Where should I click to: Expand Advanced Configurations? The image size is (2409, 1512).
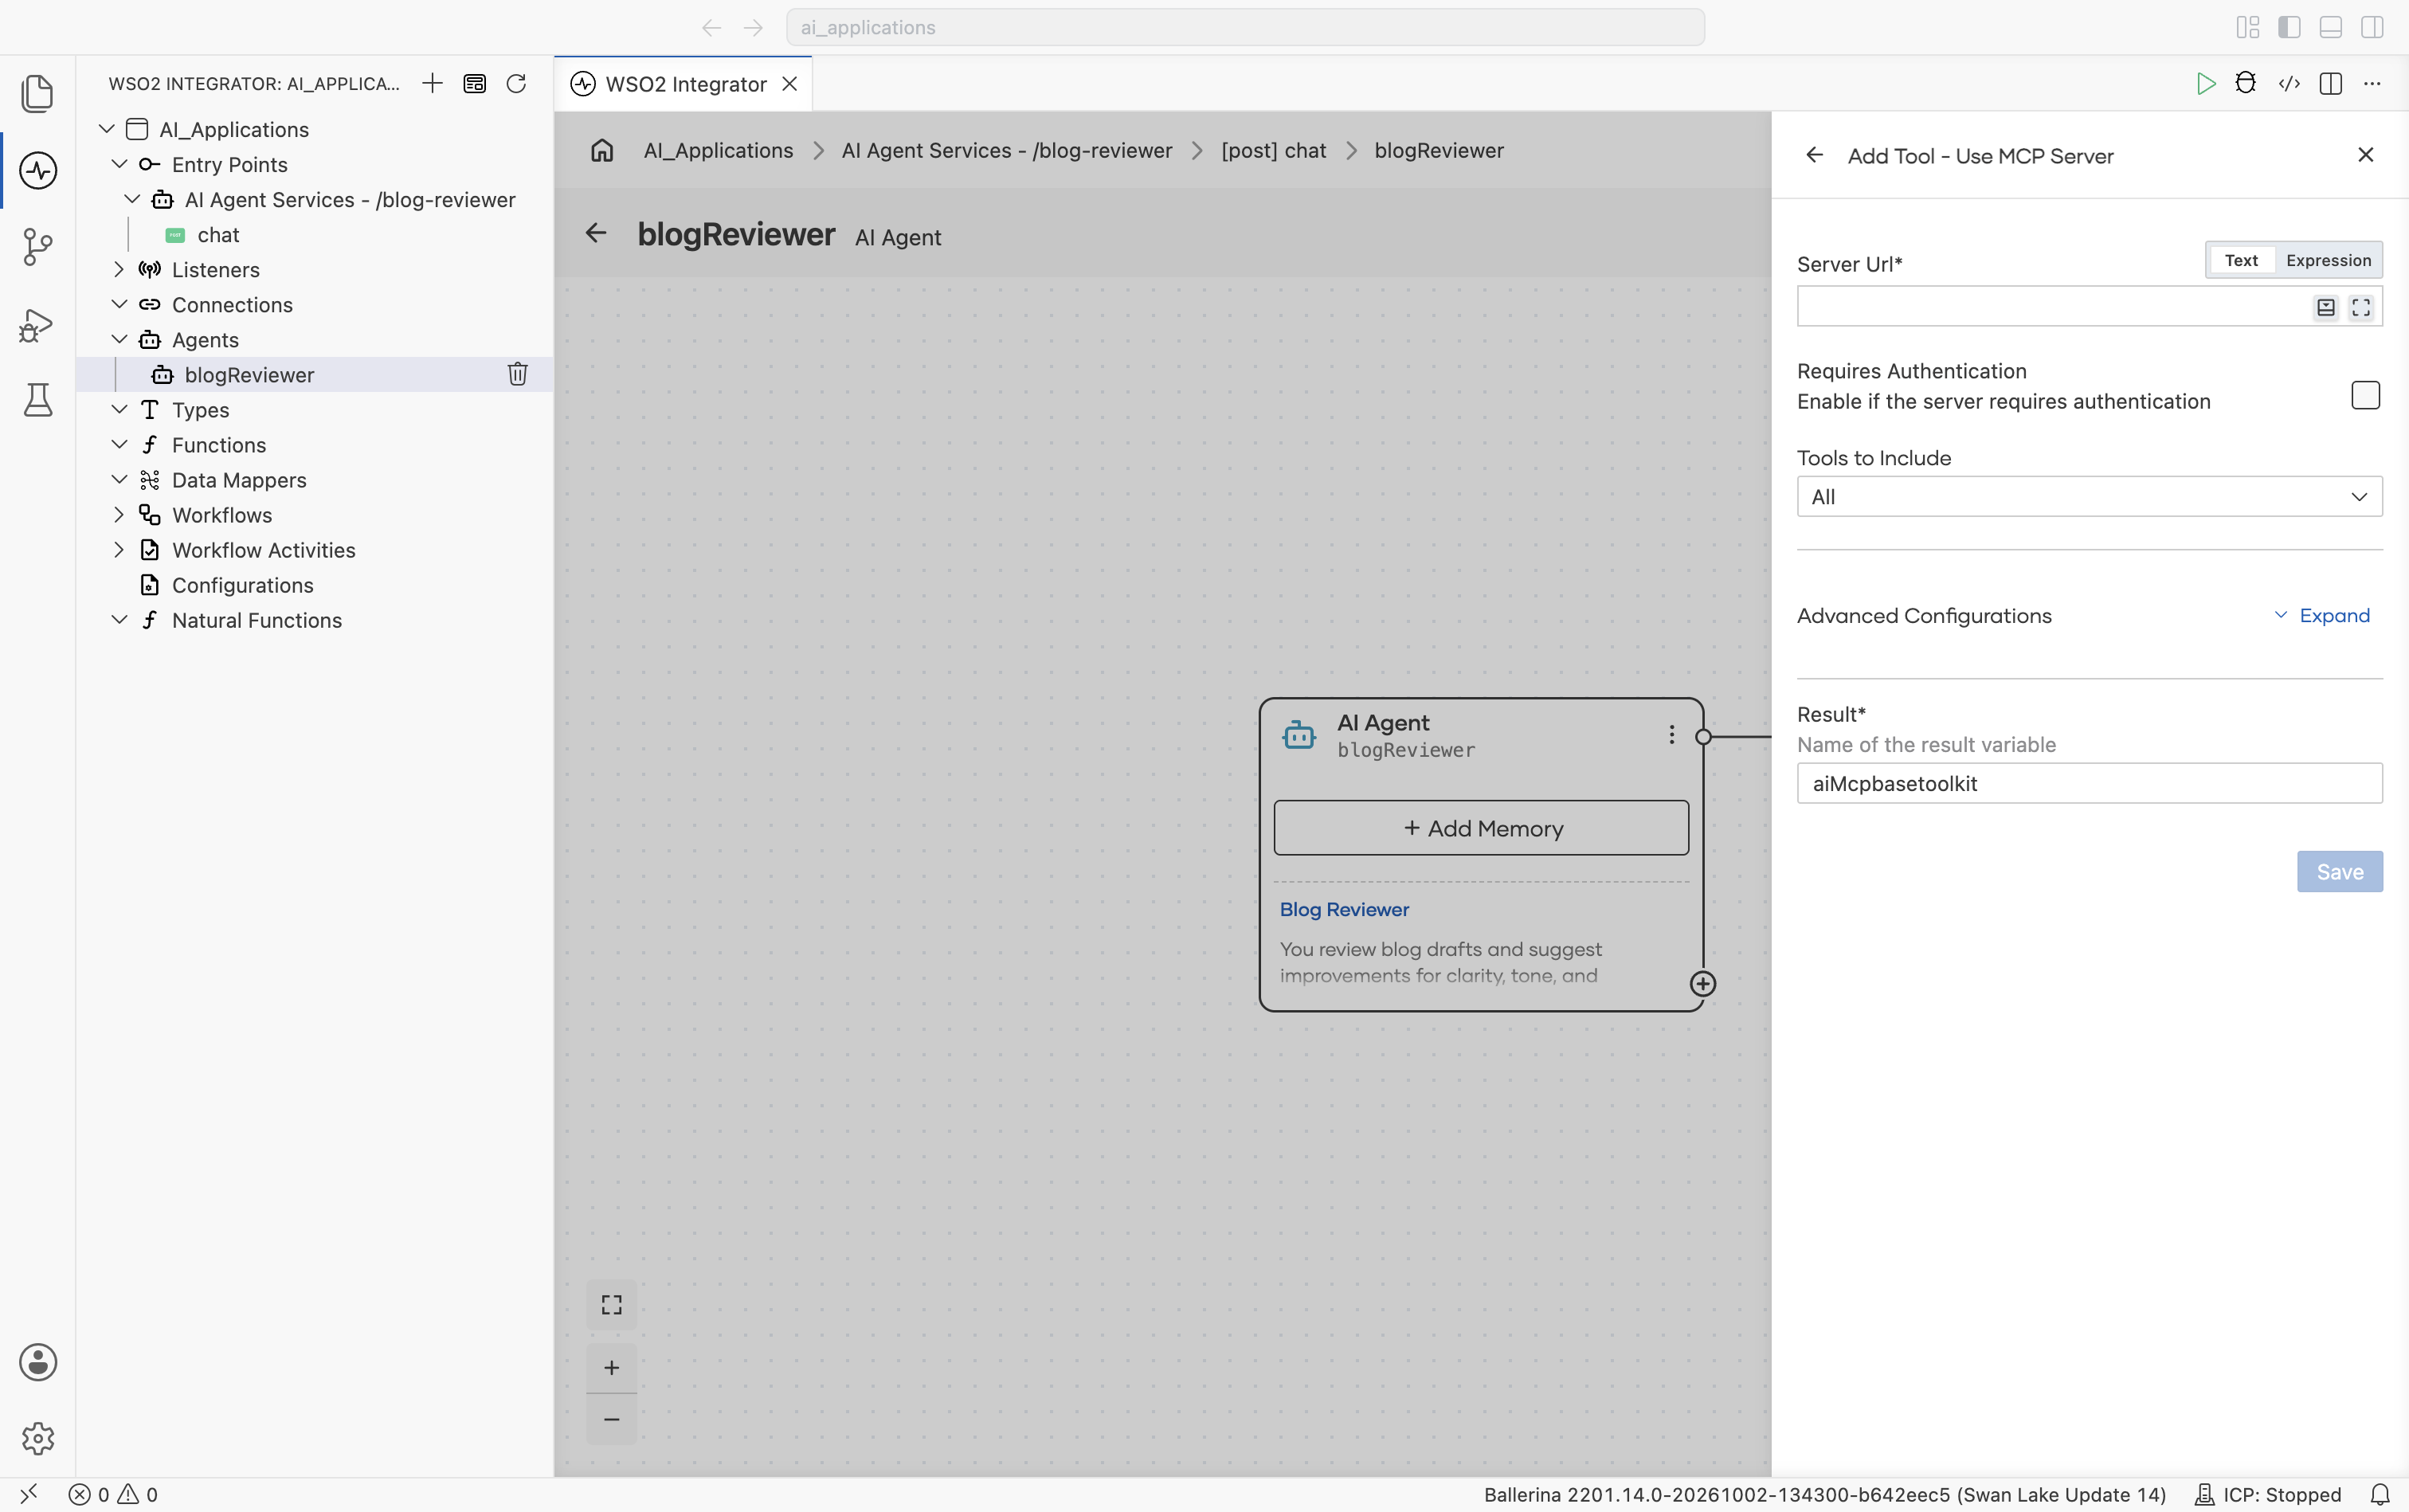point(2322,615)
